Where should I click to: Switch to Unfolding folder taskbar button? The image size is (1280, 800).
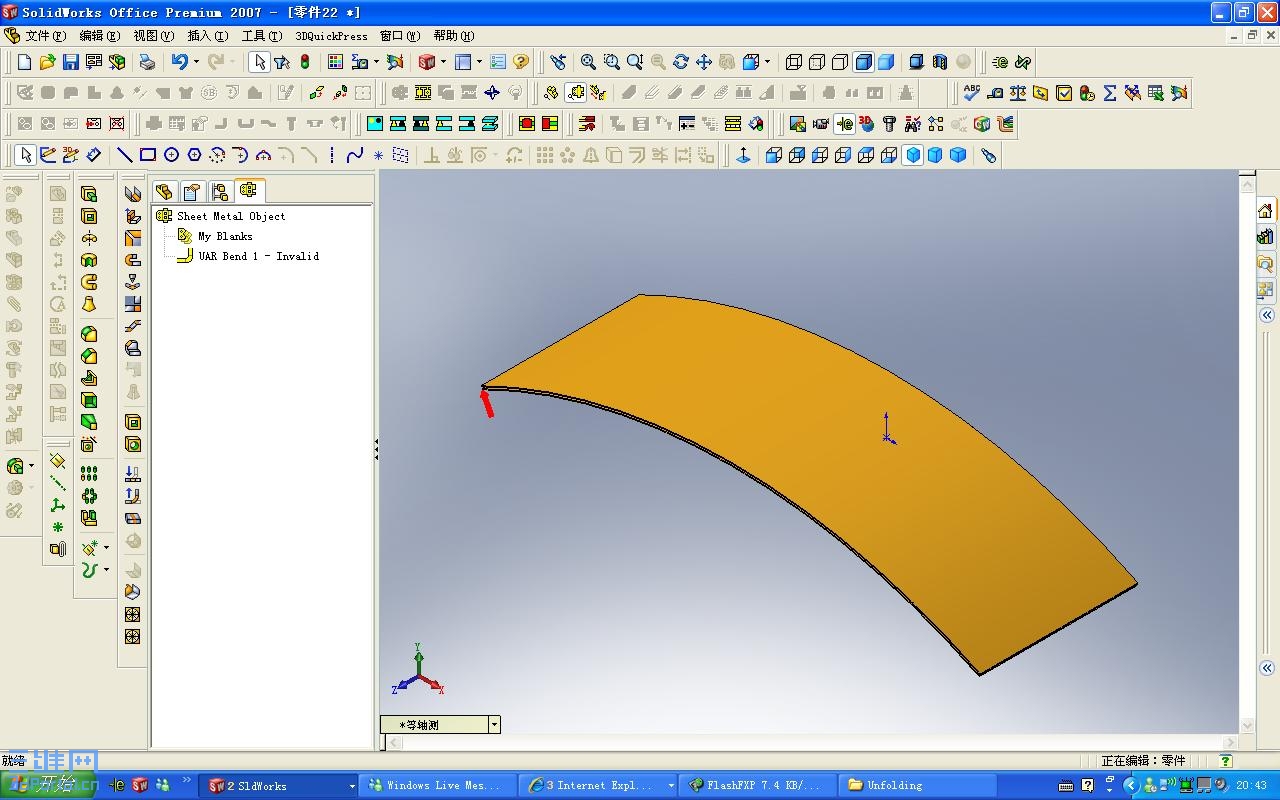tap(918, 786)
